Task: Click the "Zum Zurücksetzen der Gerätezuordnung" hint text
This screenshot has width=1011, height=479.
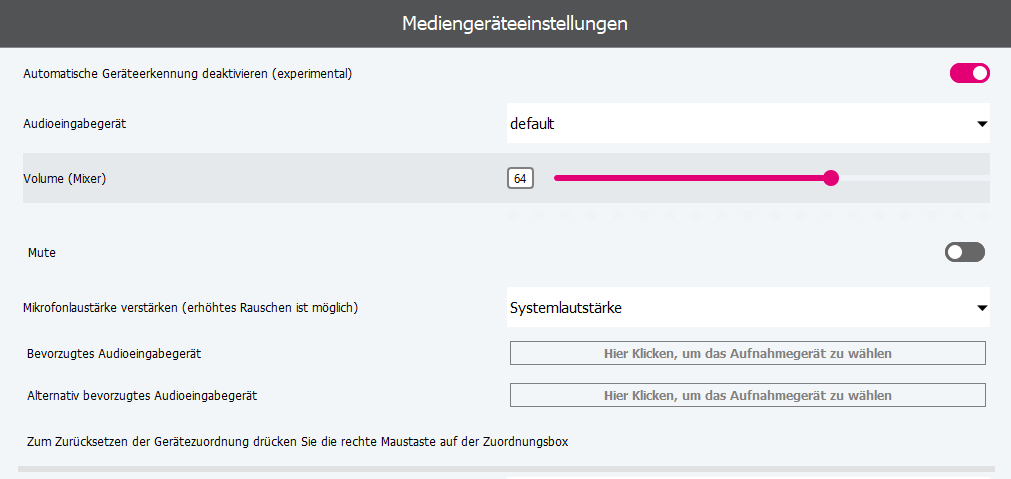Action: coord(298,441)
